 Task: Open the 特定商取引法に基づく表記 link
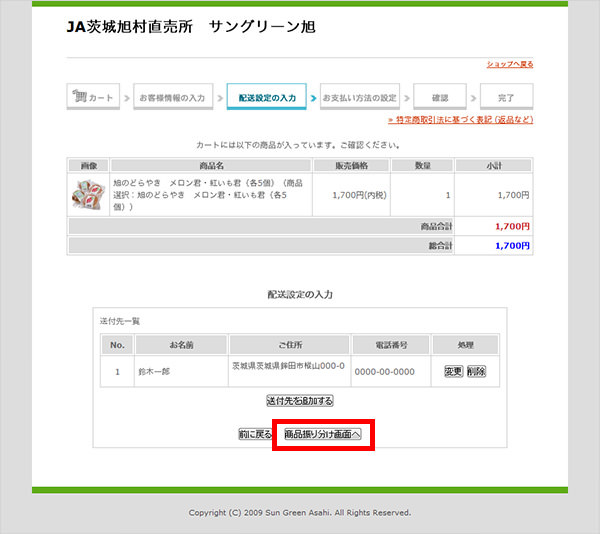point(462,120)
